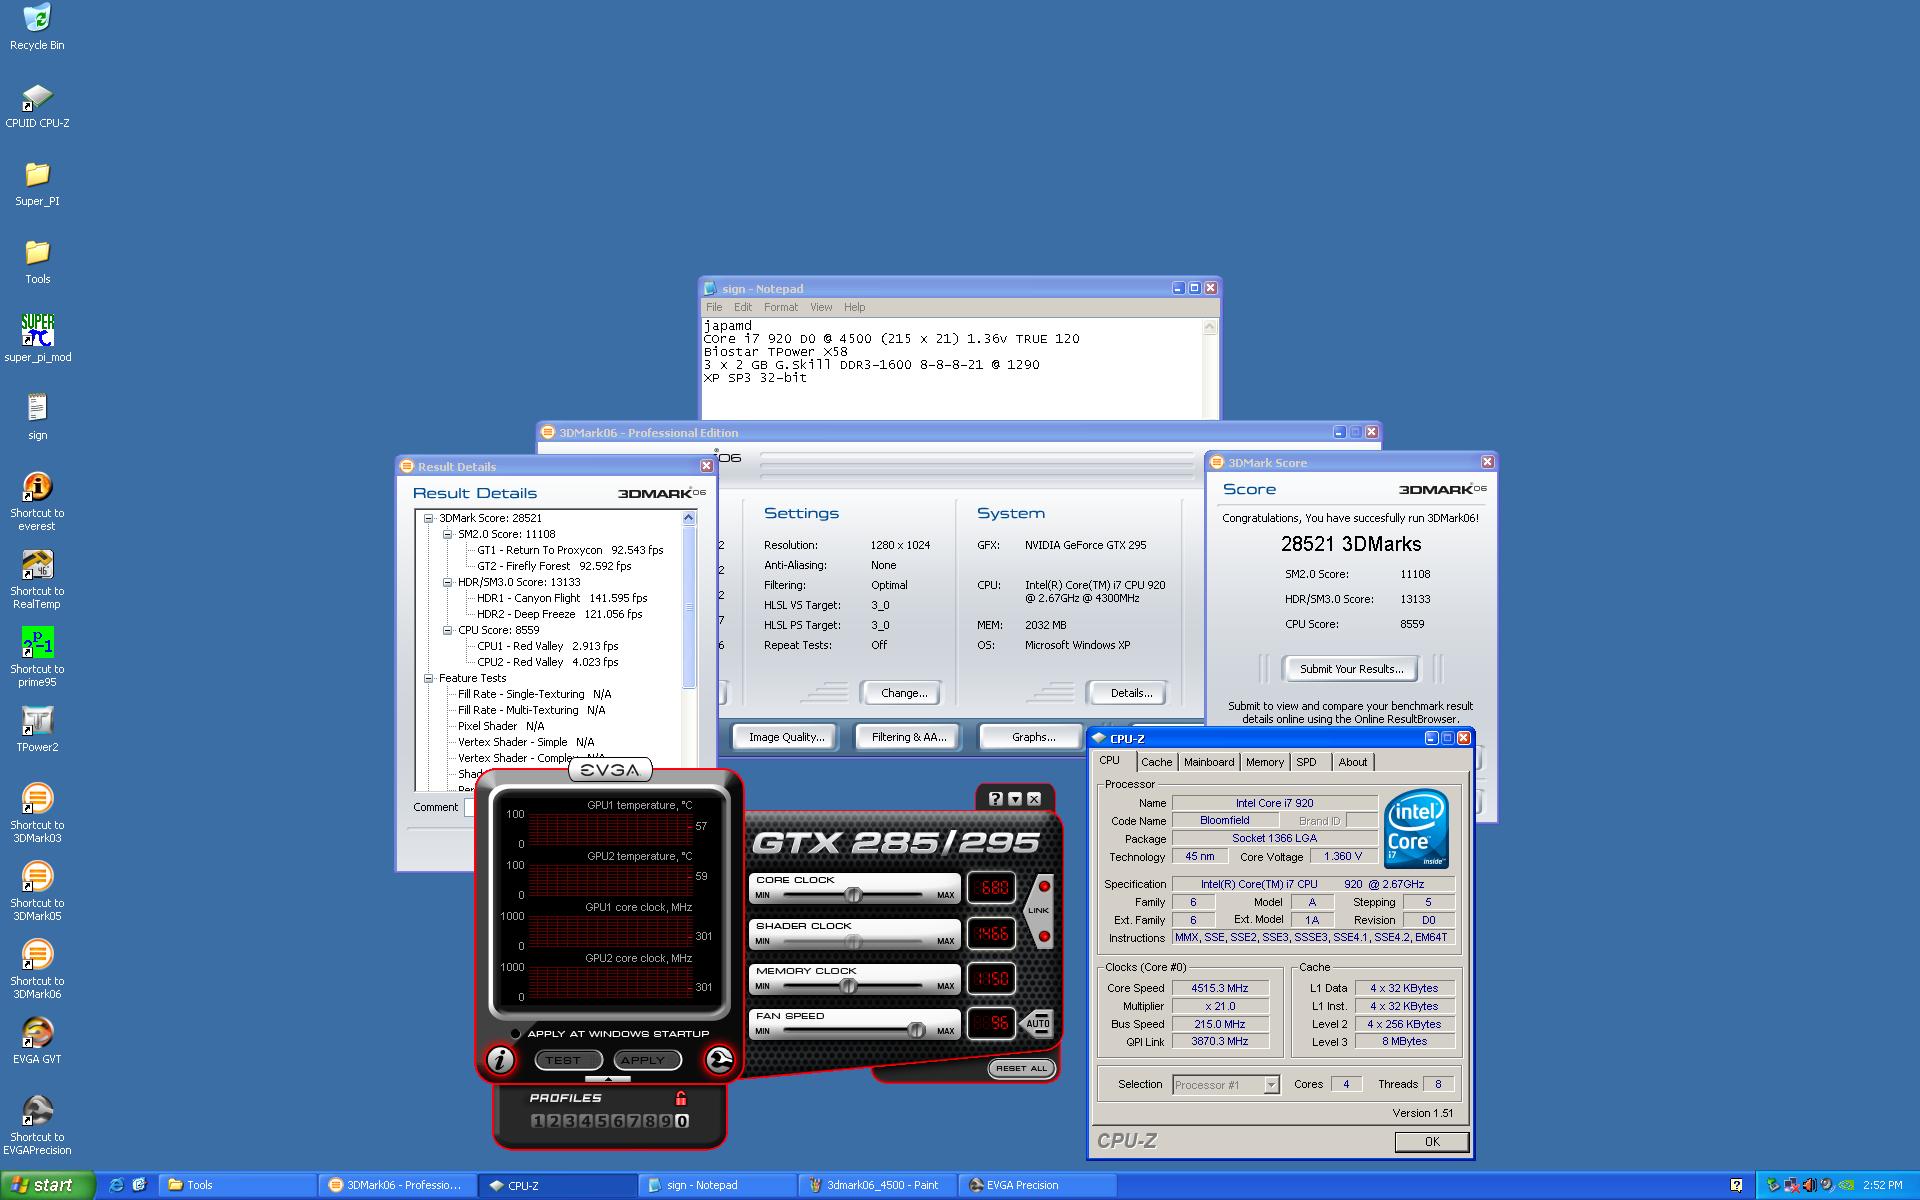Image resolution: width=1920 pixels, height=1200 pixels.
Task: Open Filtering & AA button
Action: coord(908,737)
